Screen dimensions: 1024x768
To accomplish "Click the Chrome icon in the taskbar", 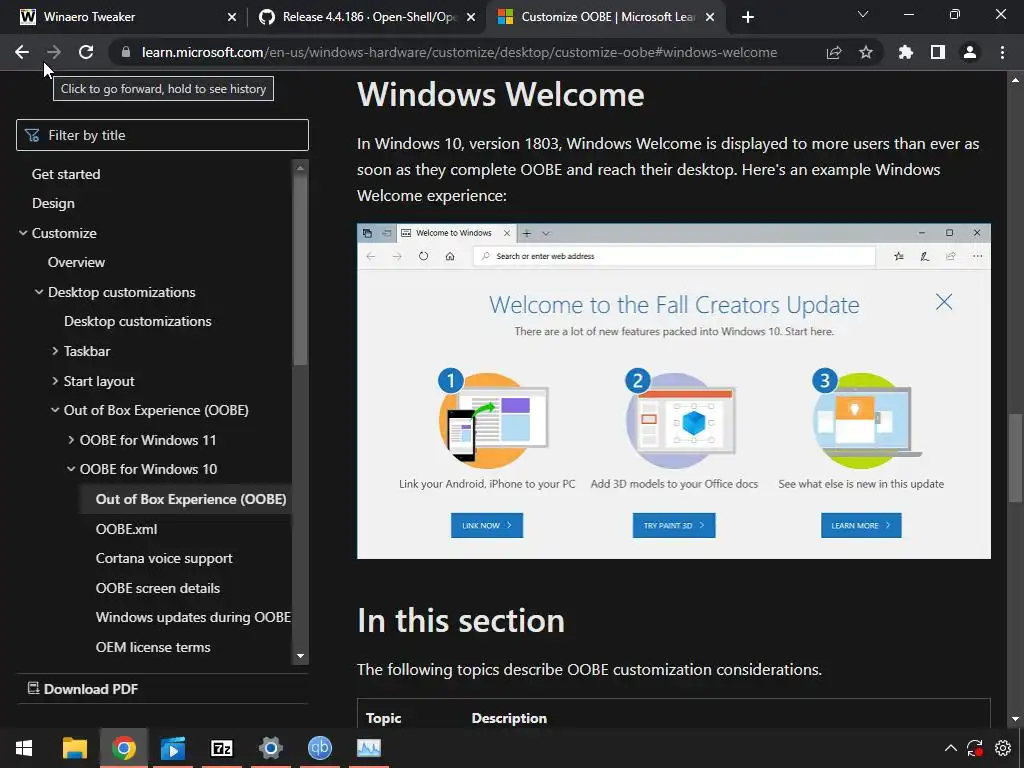I will click(x=123, y=748).
